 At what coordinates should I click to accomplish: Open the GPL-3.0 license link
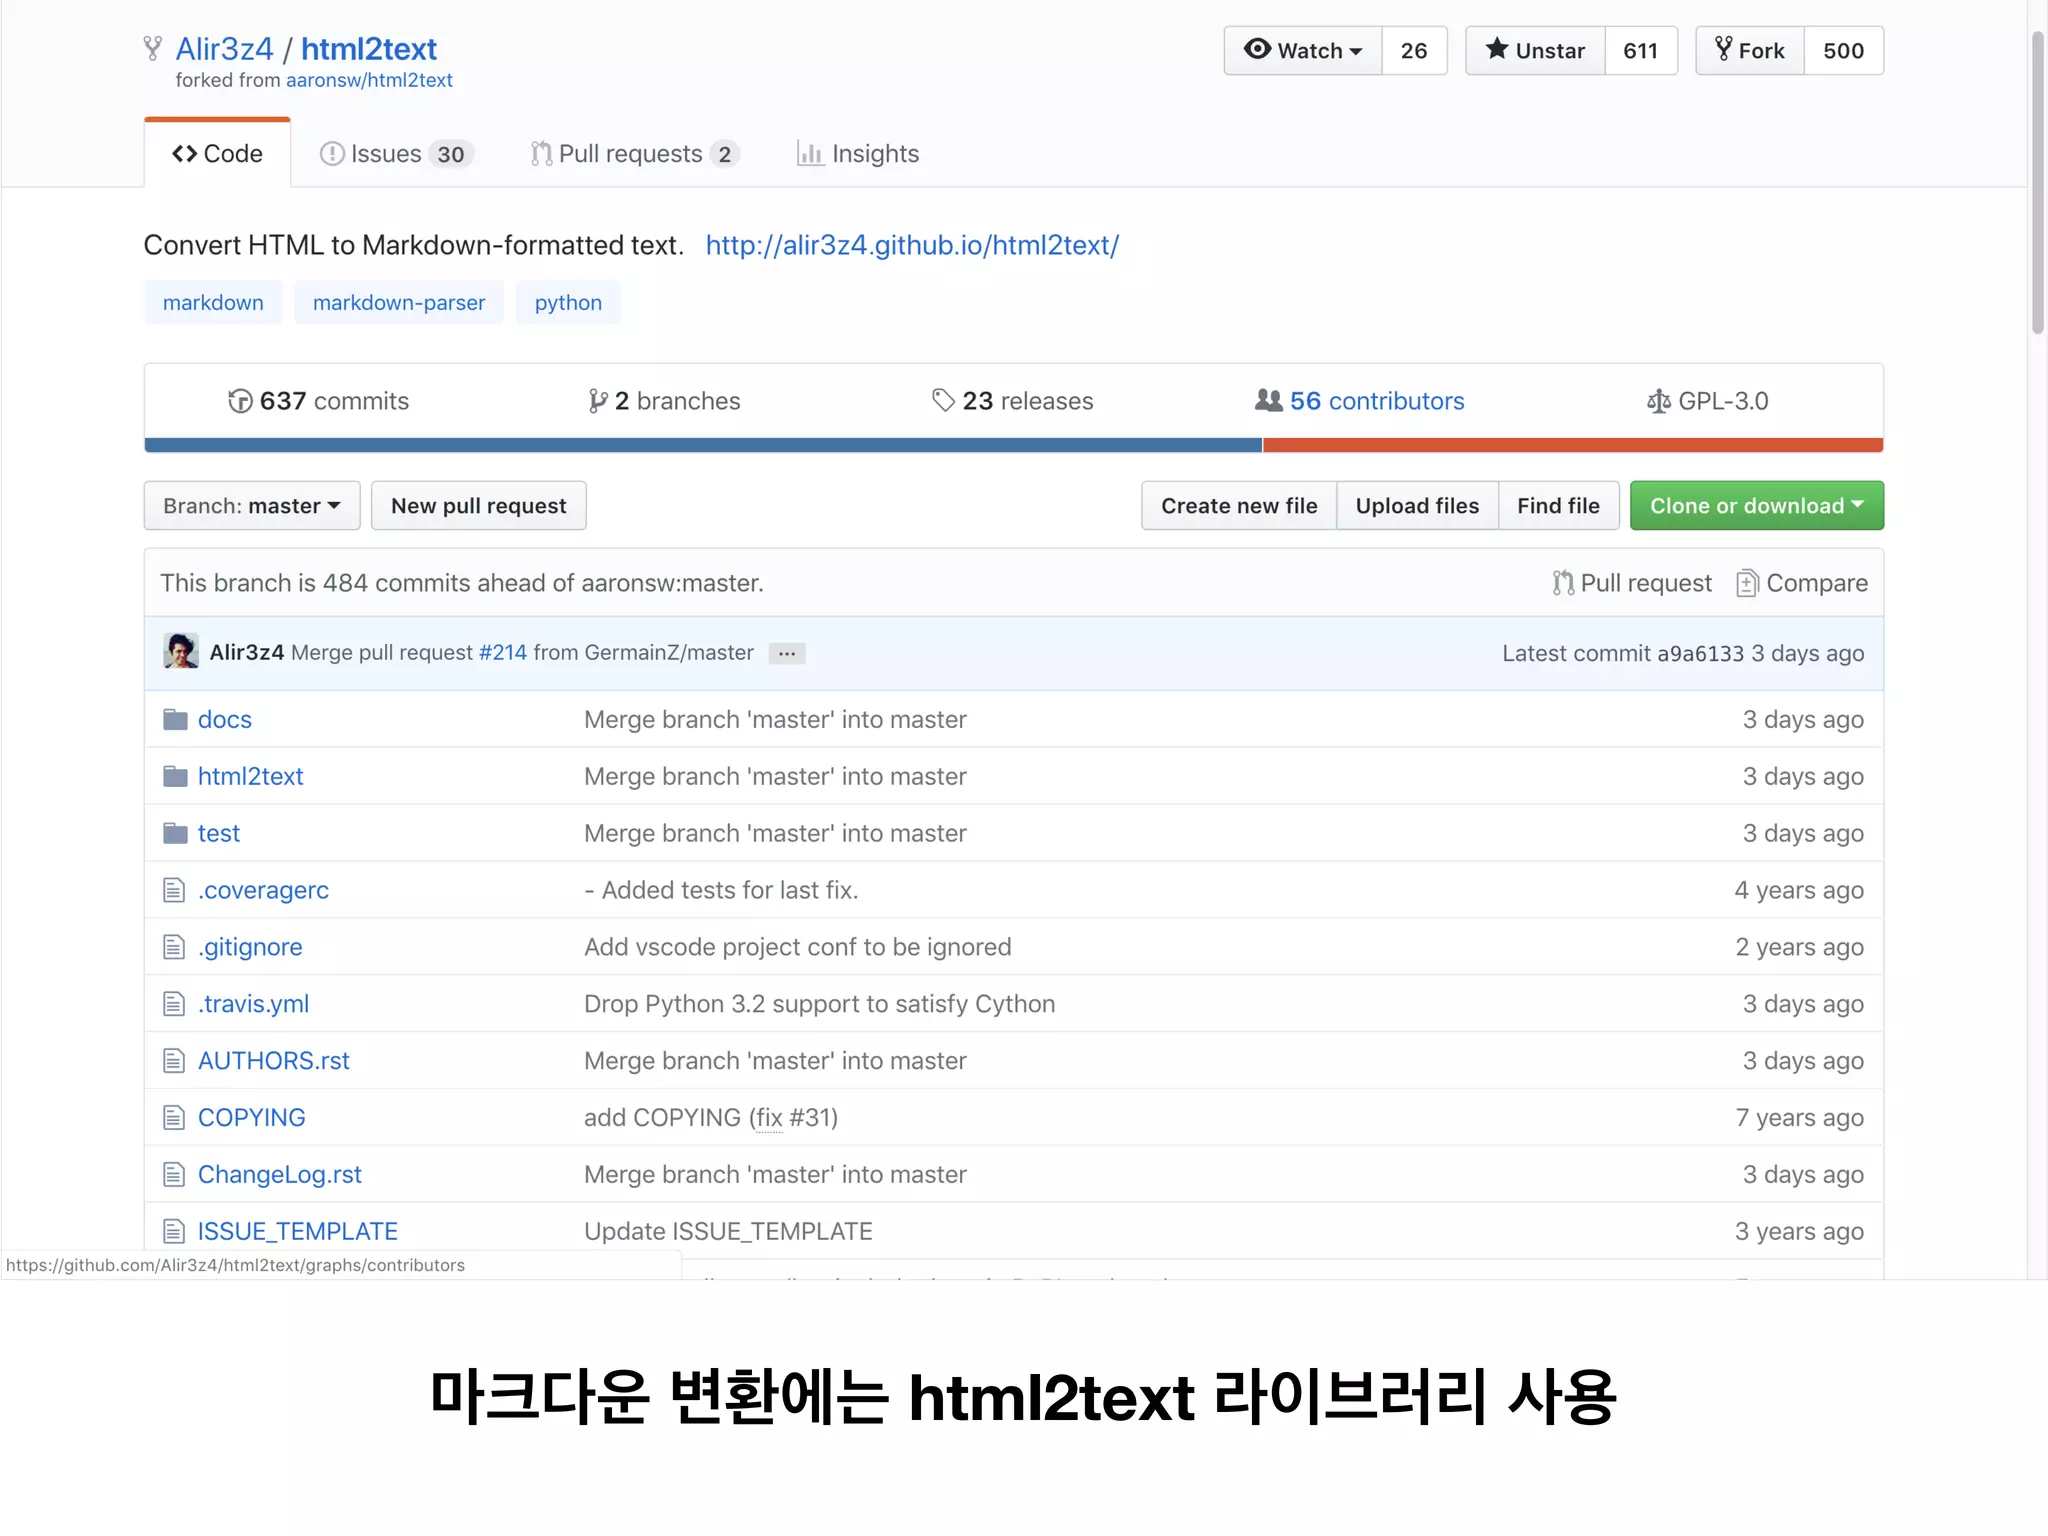pyautogui.click(x=1708, y=401)
